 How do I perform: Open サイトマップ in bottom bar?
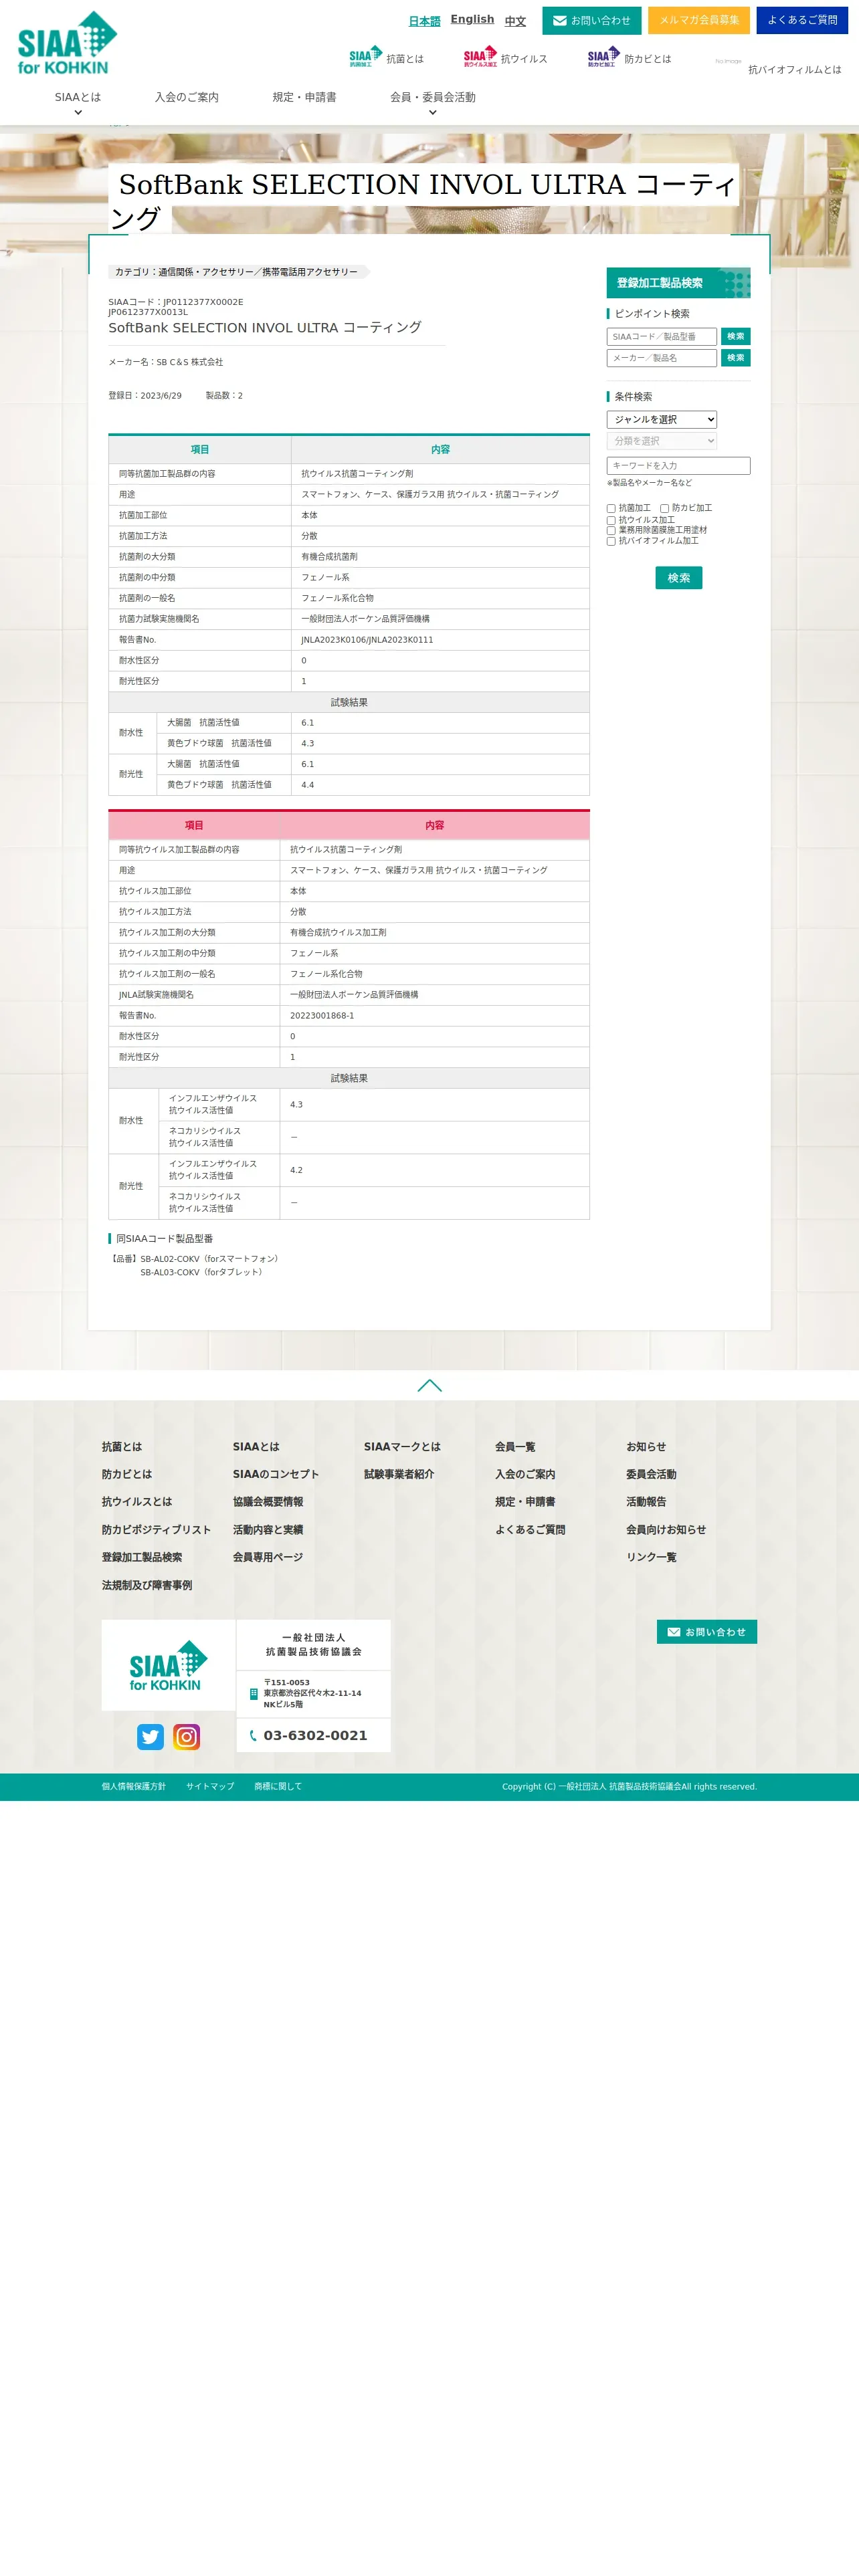coord(210,1787)
